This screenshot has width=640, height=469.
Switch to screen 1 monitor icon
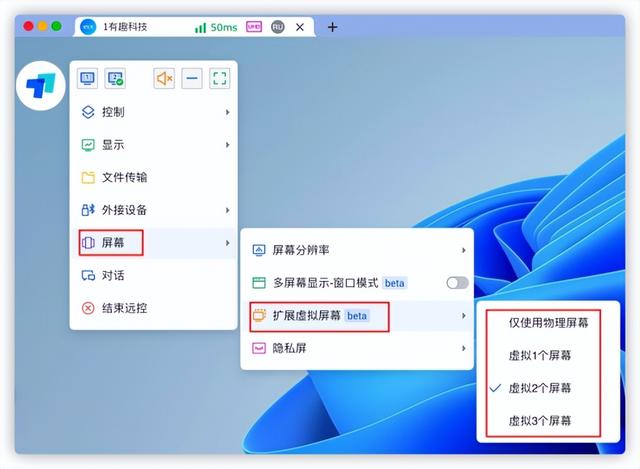pyautogui.click(x=87, y=78)
